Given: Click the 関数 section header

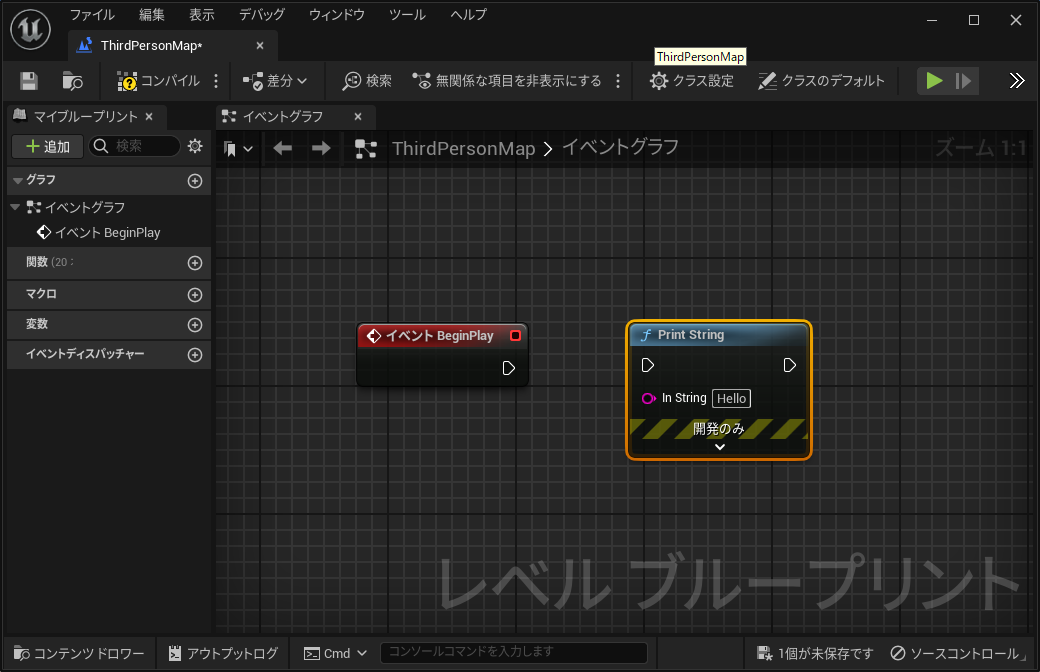Looking at the screenshot, I should (109, 263).
